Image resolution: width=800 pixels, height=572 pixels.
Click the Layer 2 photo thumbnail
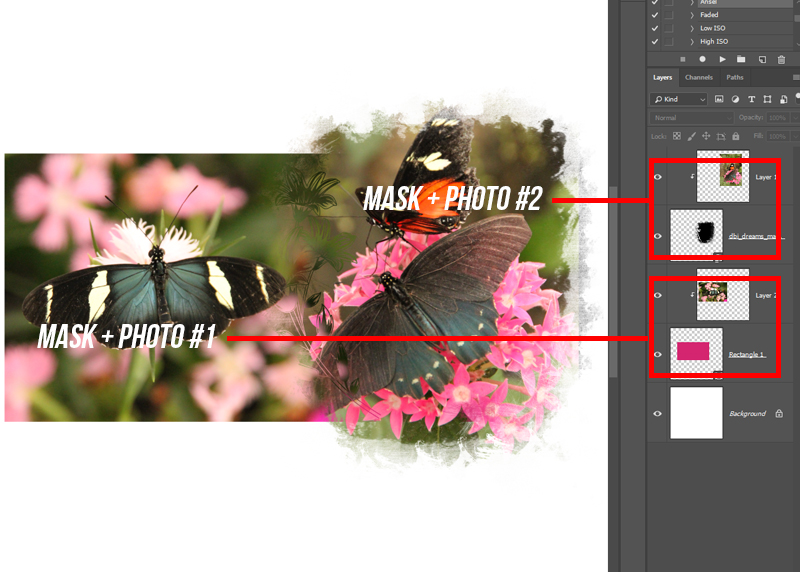tap(723, 294)
